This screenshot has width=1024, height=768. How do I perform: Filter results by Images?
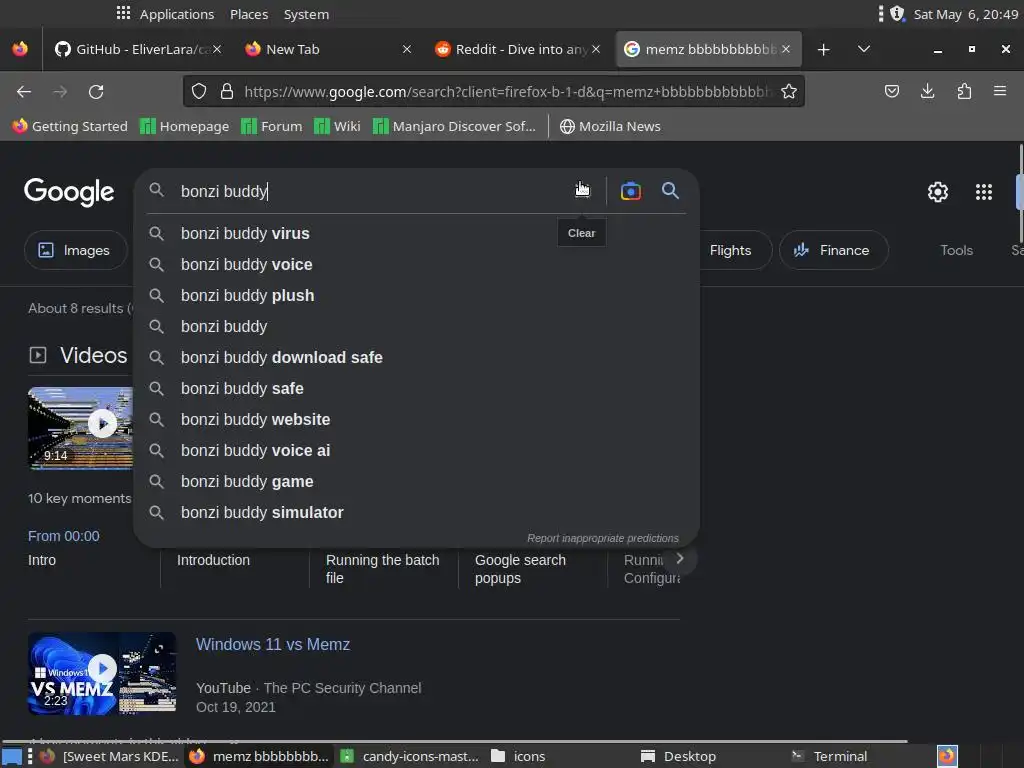(x=75, y=250)
